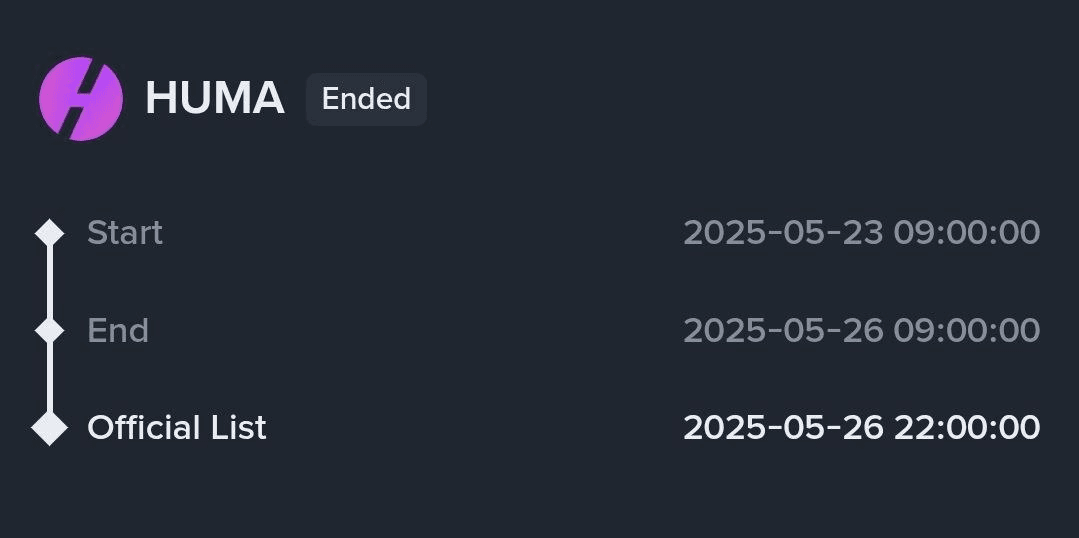
Task: Select the Start diamond timeline marker
Action: (50, 233)
